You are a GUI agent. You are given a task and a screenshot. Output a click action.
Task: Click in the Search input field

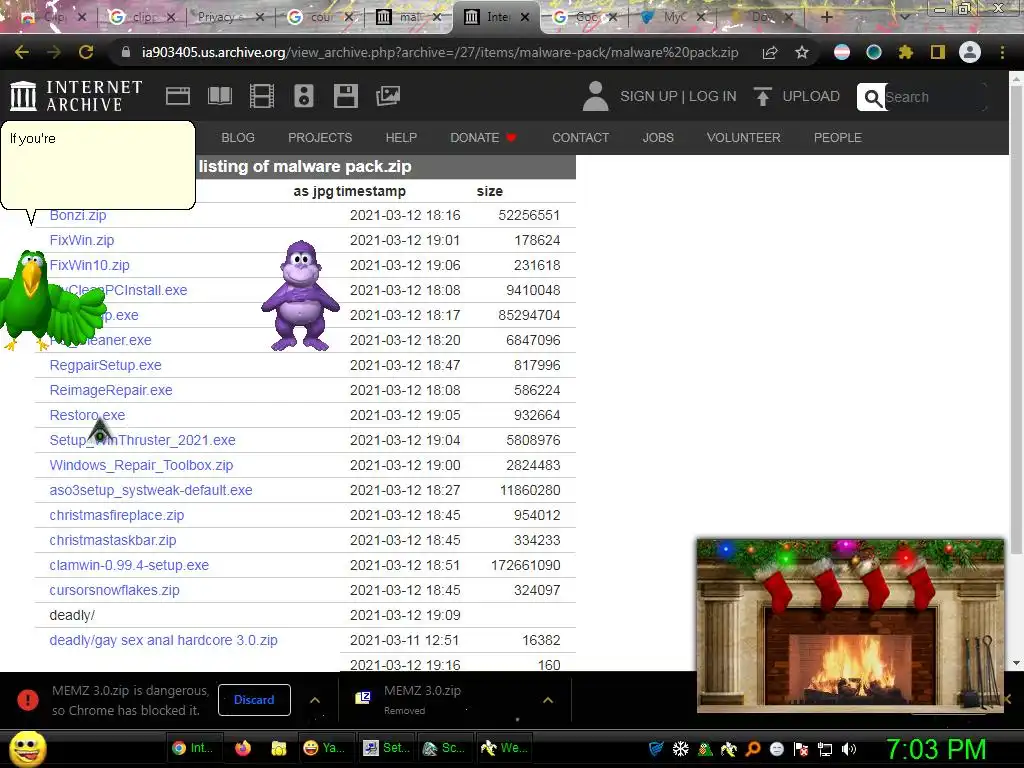(x=935, y=97)
